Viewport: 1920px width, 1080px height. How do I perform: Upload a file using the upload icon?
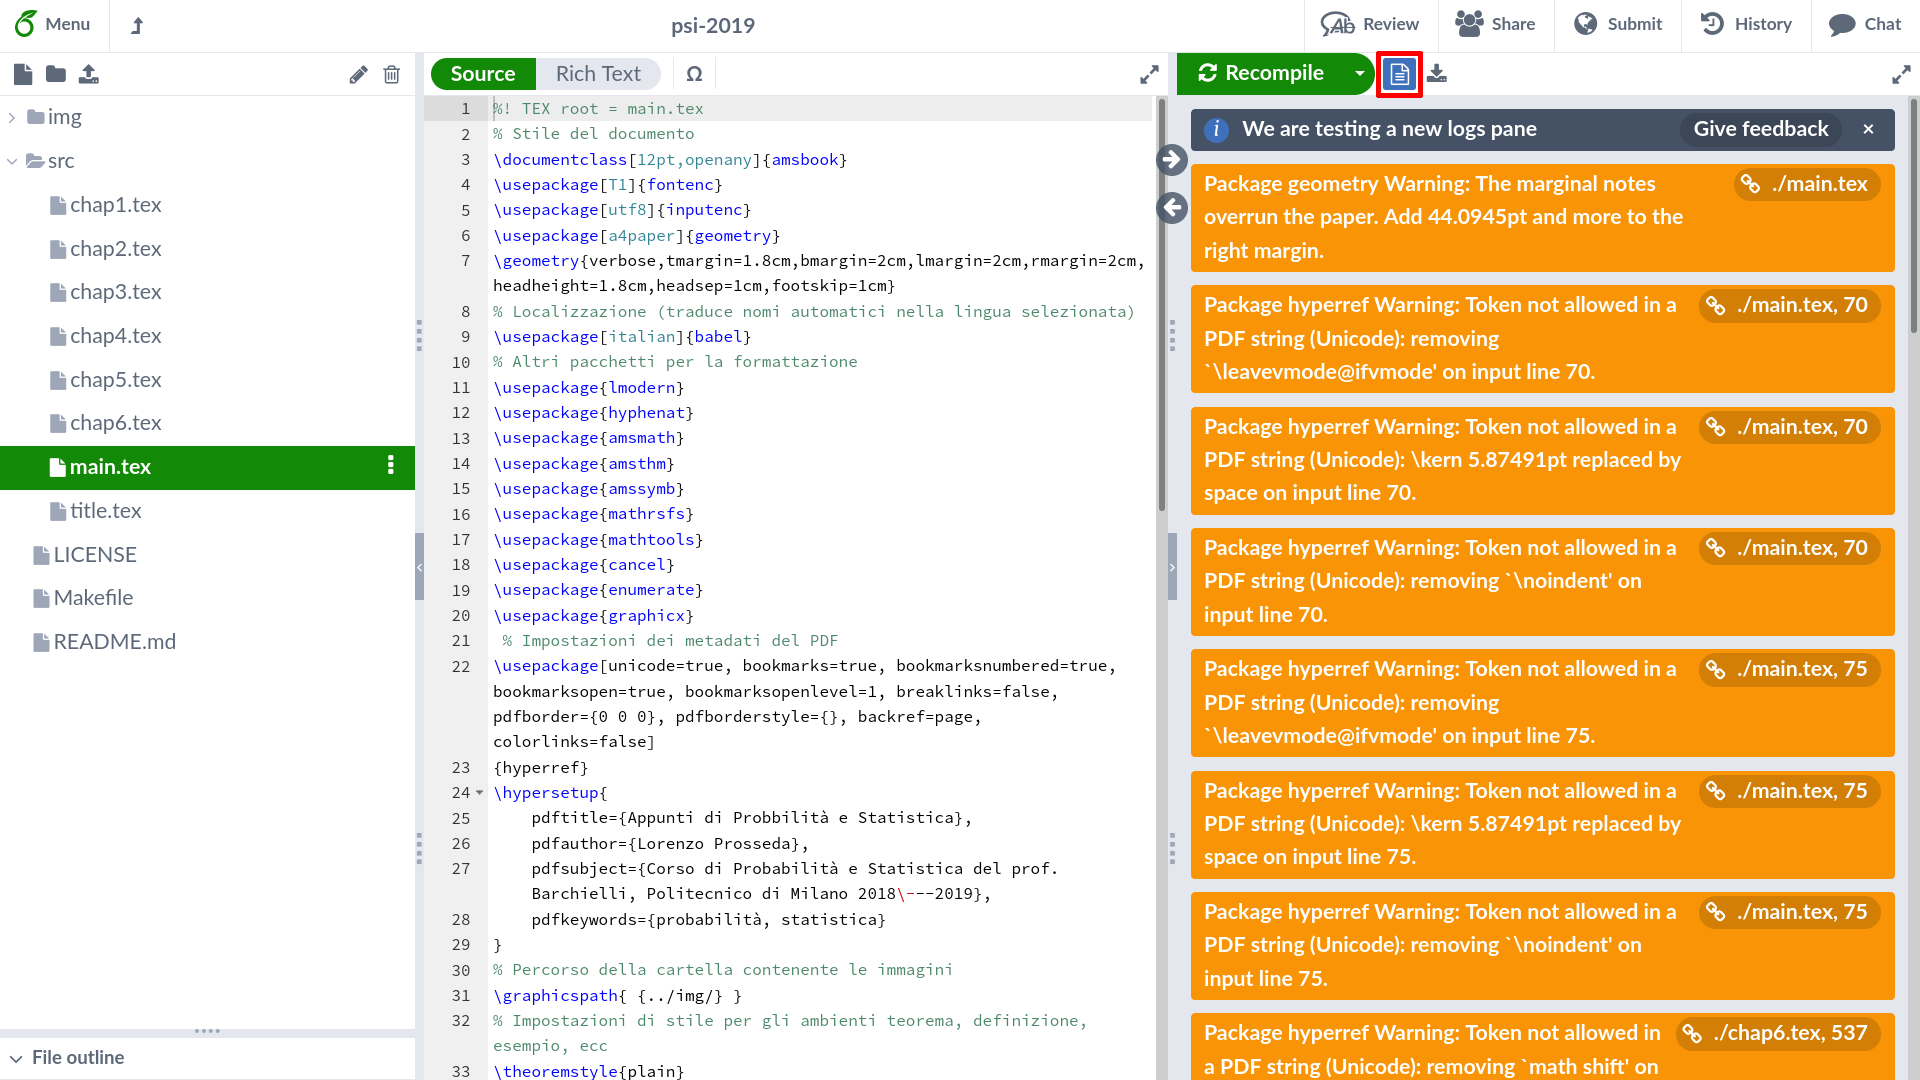tap(89, 73)
